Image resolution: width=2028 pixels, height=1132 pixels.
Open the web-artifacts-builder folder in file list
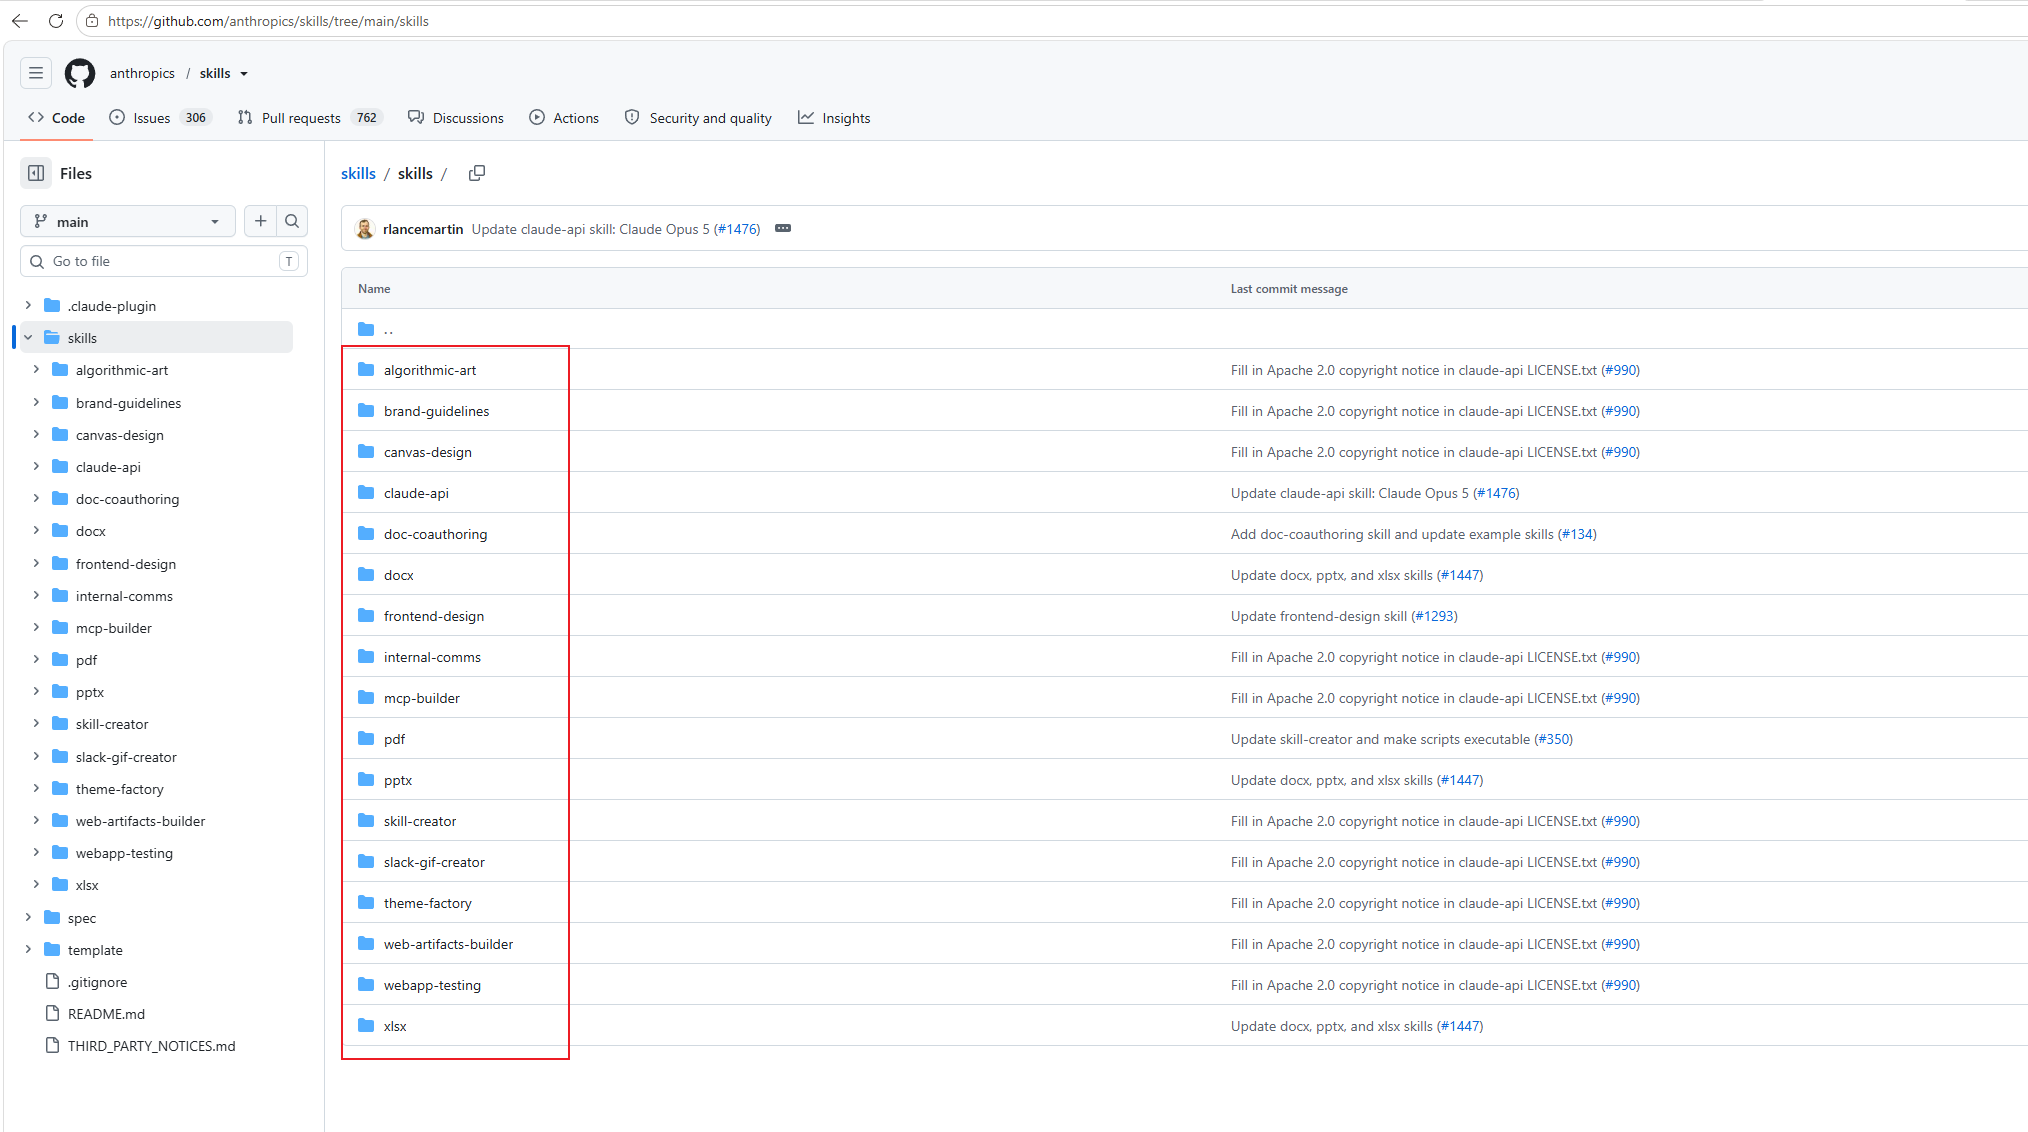(x=448, y=944)
